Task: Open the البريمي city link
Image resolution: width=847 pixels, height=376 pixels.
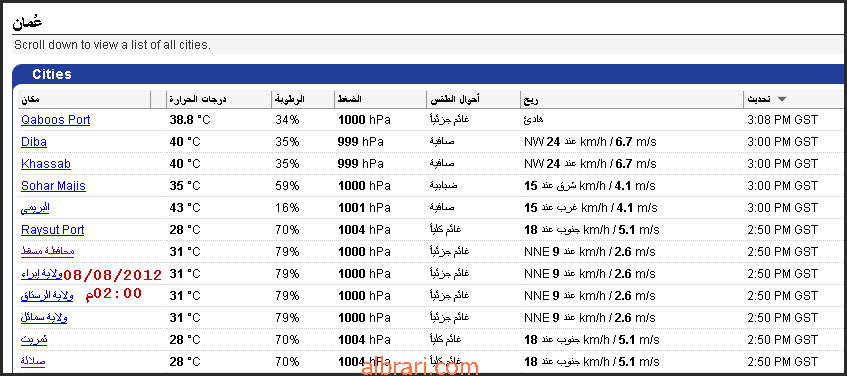Action: (35, 207)
